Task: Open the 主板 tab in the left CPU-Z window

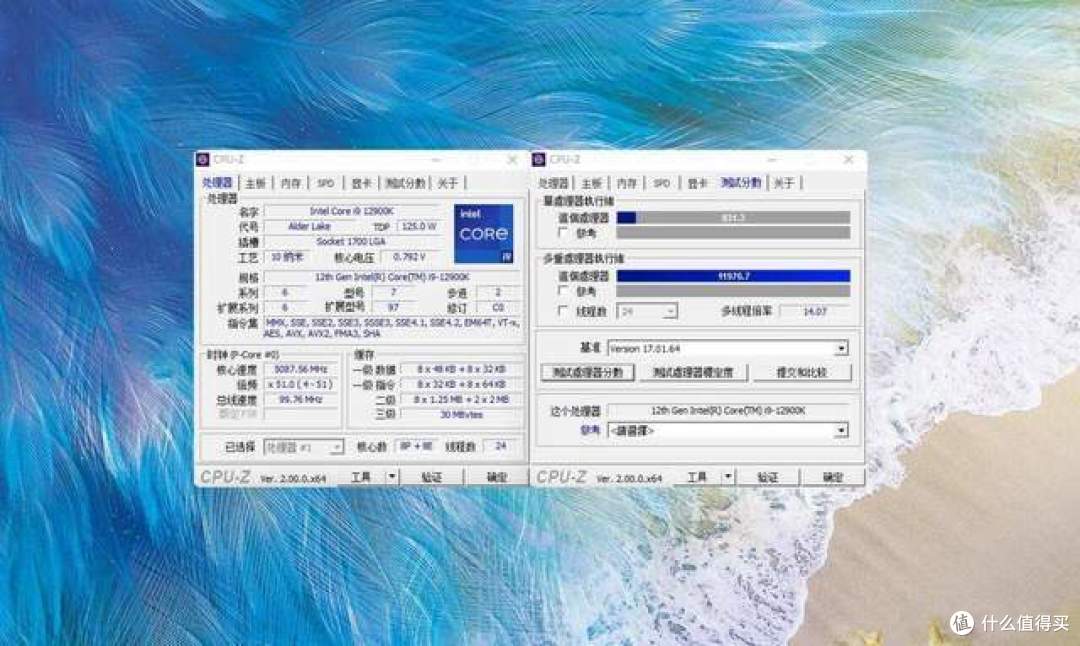Action: pos(256,183)
